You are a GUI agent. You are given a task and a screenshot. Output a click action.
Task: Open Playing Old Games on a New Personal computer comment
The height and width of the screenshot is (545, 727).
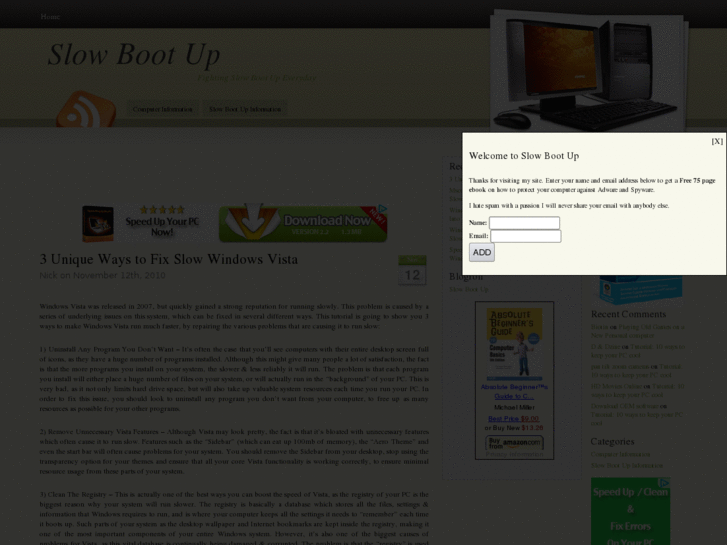pyautogui.click(x=638, y=331)
